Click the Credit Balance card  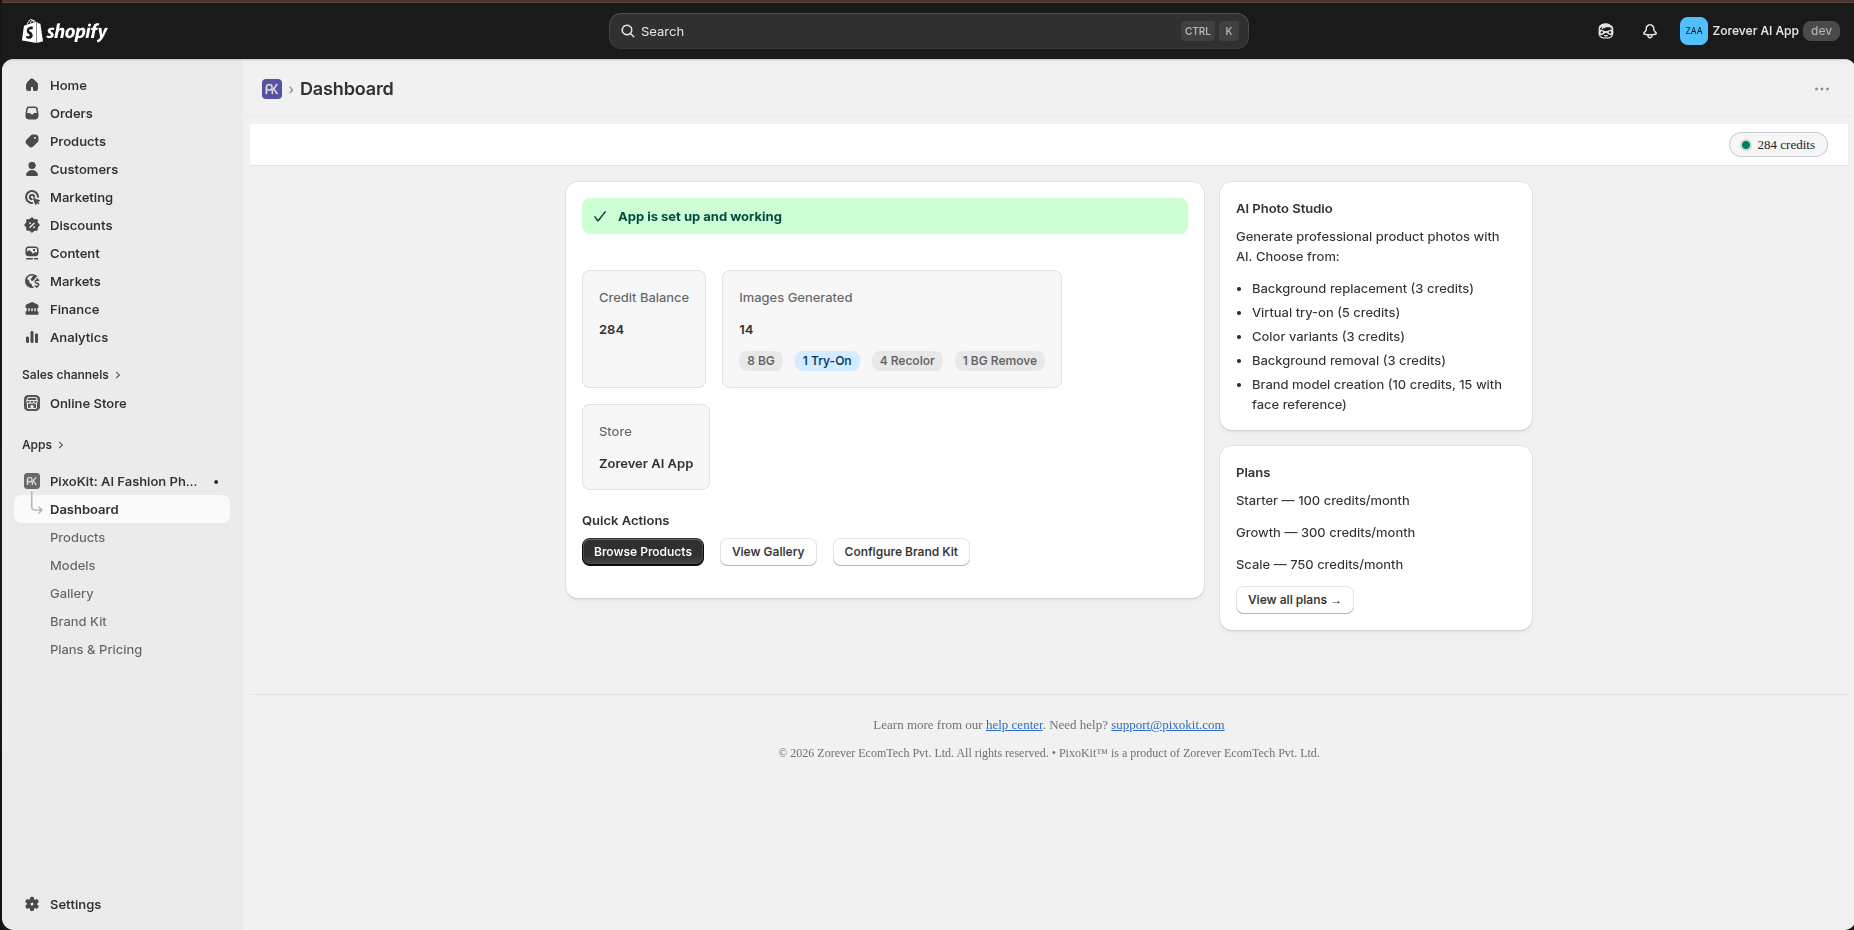[x=644, y=329]
